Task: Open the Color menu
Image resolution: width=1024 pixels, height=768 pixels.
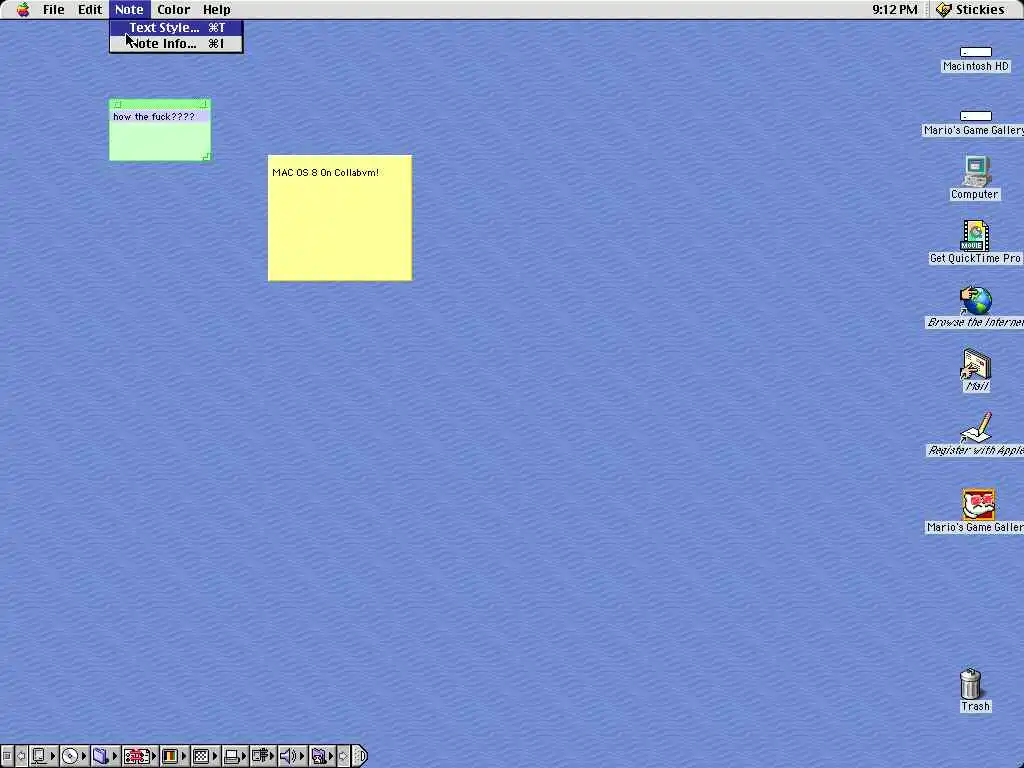Action: (x=174, y=9)
